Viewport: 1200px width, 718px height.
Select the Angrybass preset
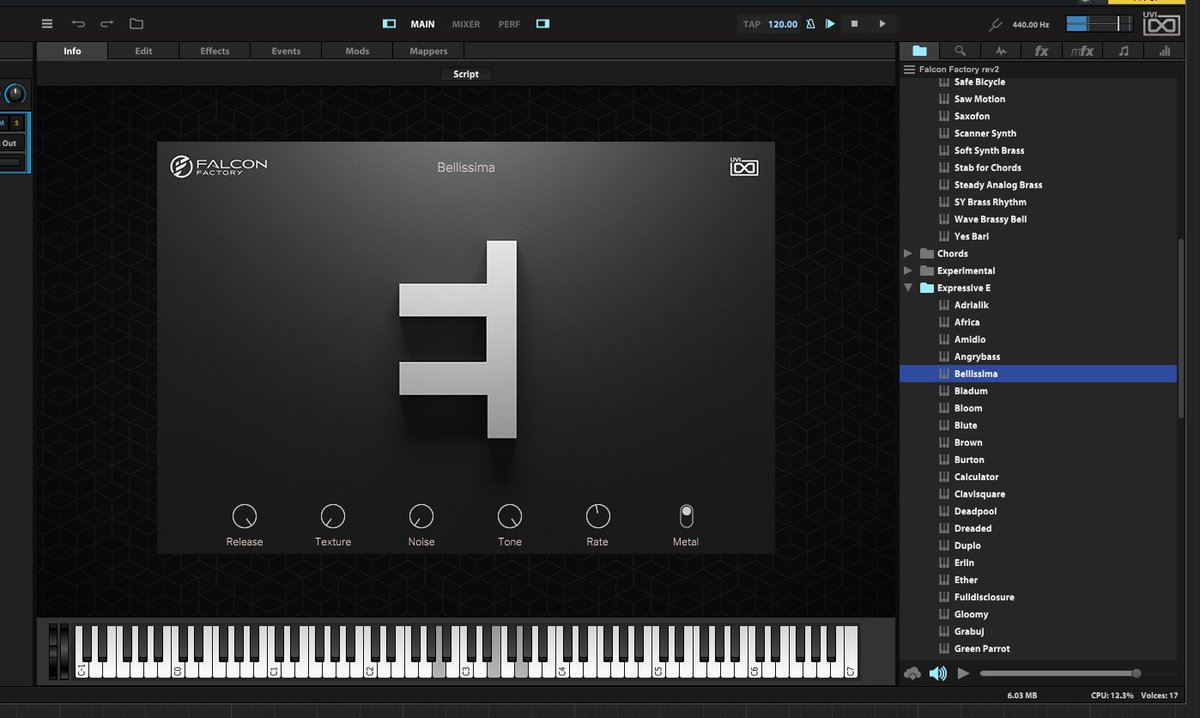tap(1038, 357)
